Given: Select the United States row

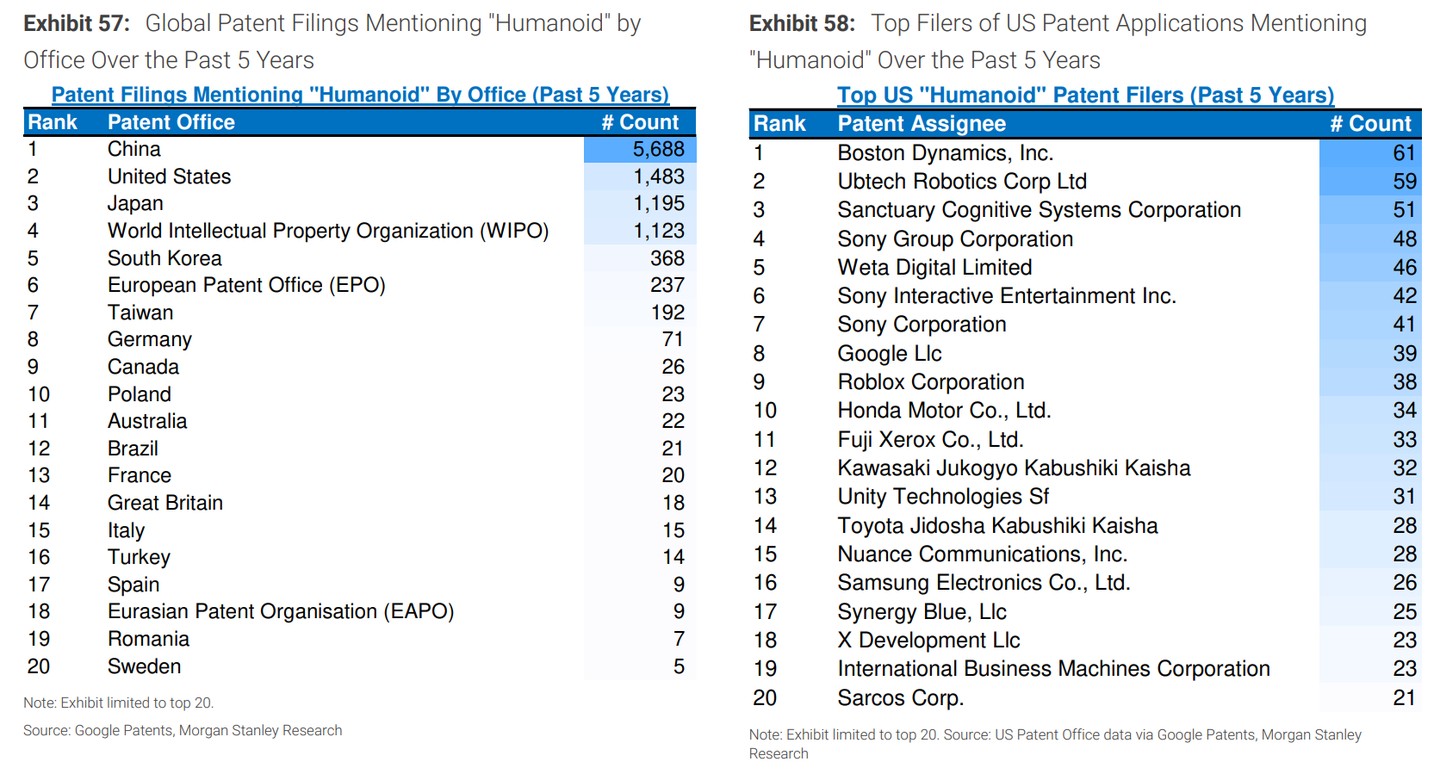Looking at the screenshot, I should (x=169, y=177).
